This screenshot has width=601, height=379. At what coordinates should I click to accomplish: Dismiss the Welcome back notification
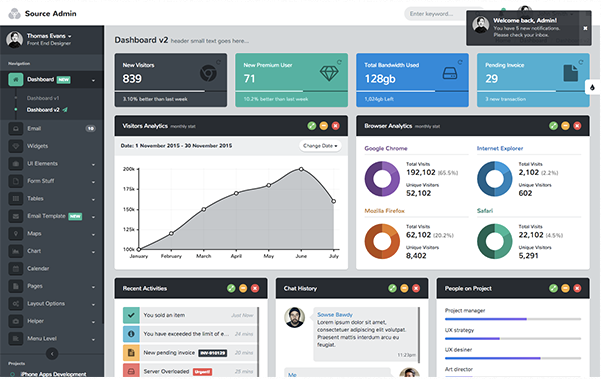point(585,28)
